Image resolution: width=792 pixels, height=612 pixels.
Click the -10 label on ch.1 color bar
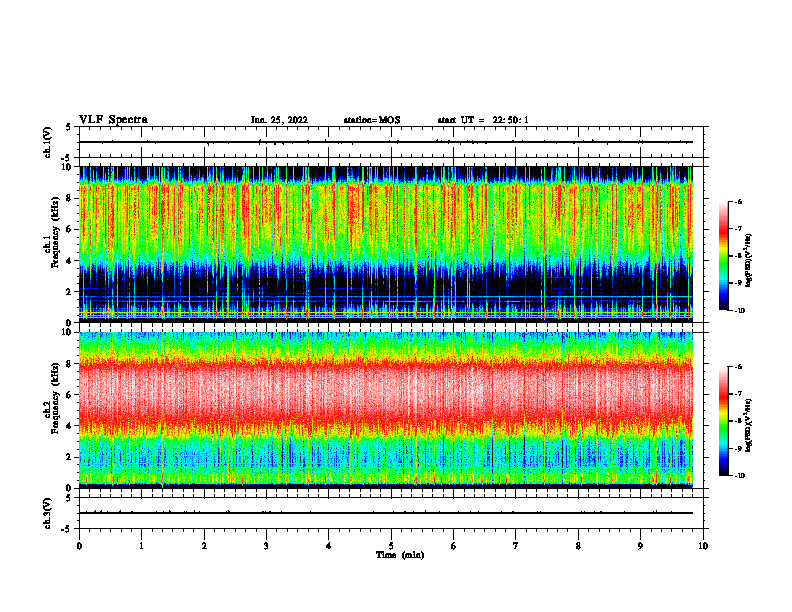pos(739,311)
